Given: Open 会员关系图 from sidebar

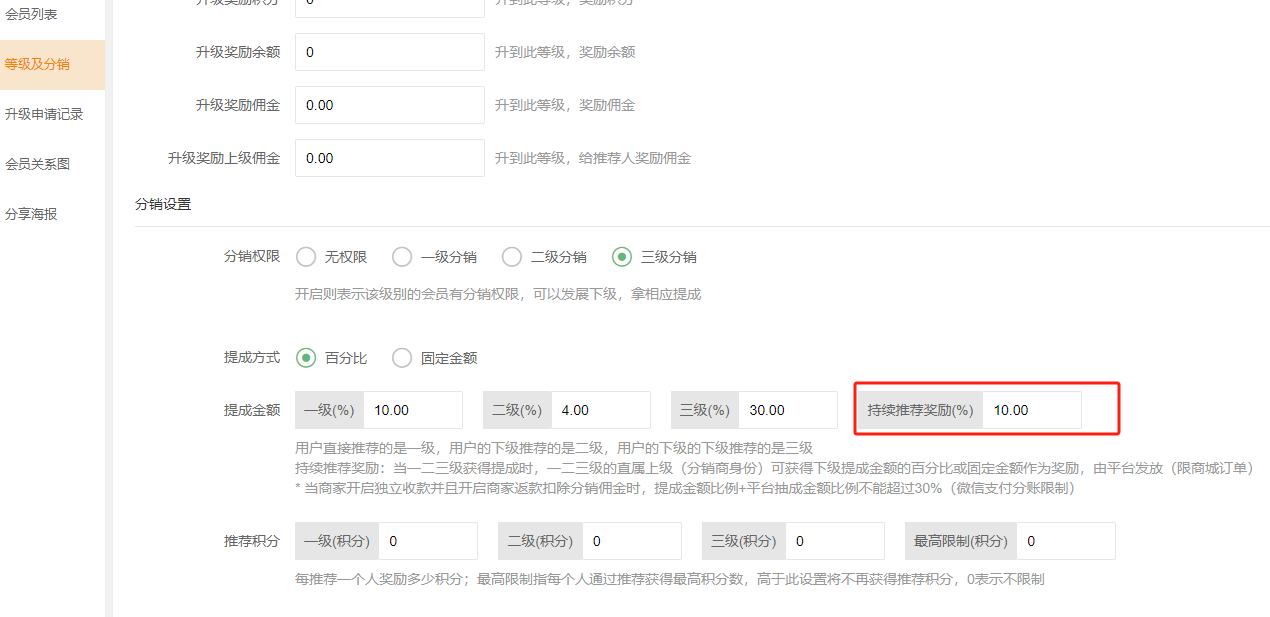Looking at the screenshot, I should (x=37, y=164).
